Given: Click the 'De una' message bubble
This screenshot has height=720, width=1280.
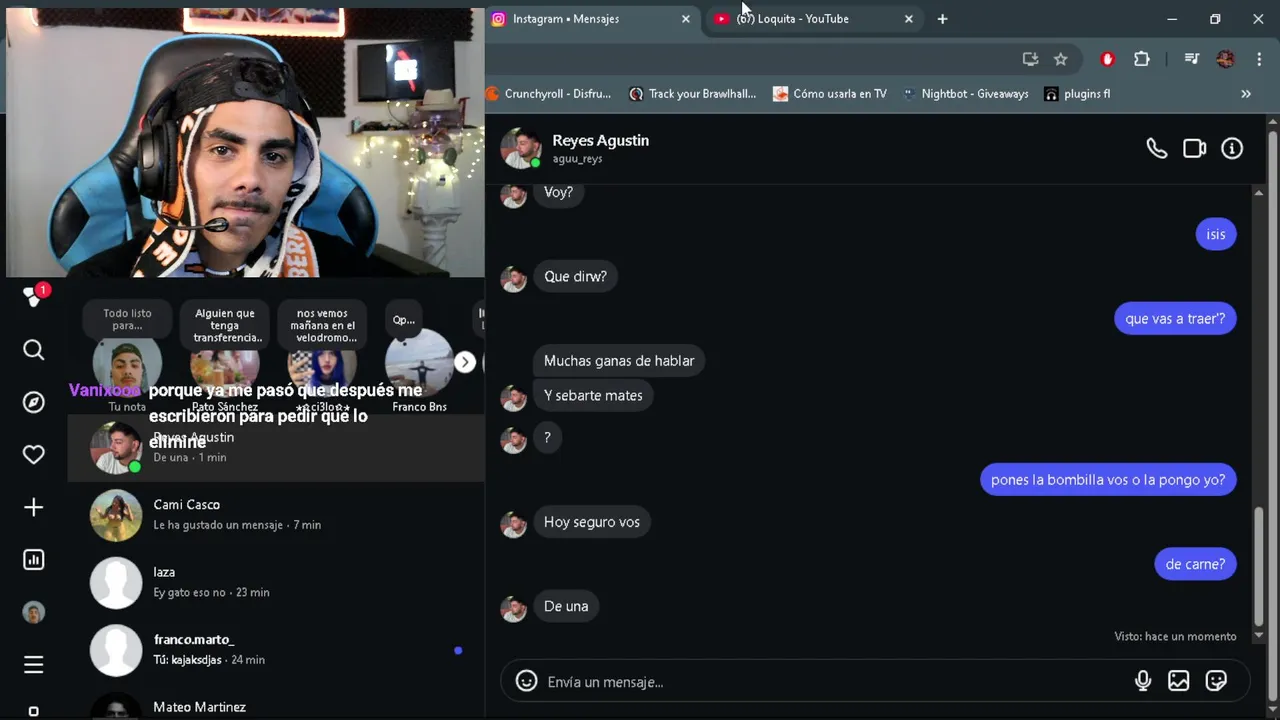Looking at the screenshot, I should click(566, 606).
